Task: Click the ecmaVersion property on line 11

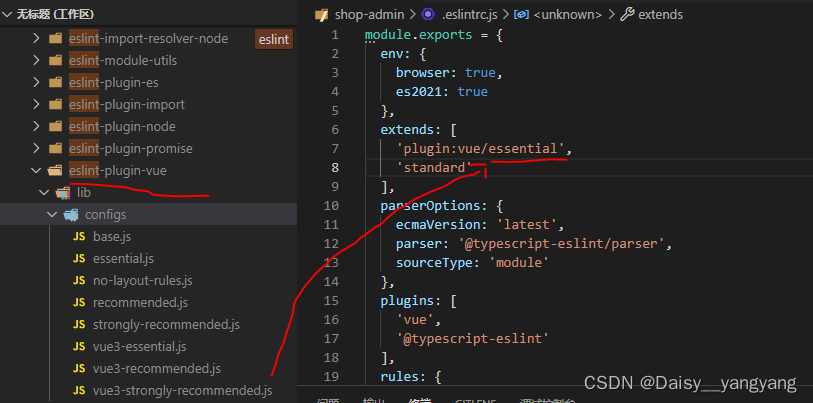Action: click(439, 225)
